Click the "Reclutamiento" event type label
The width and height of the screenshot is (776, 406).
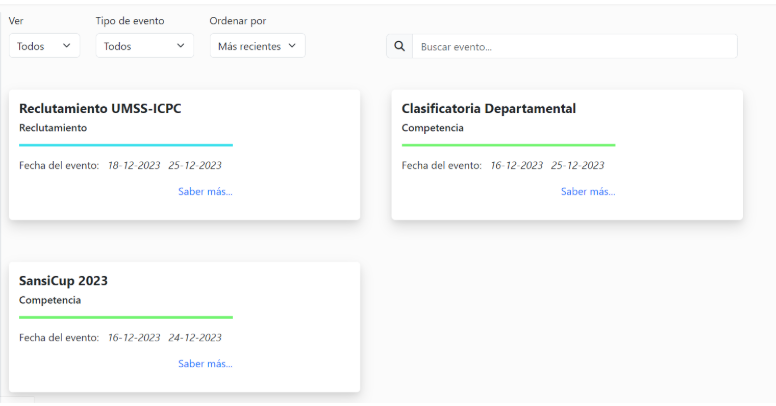point(53,128)
